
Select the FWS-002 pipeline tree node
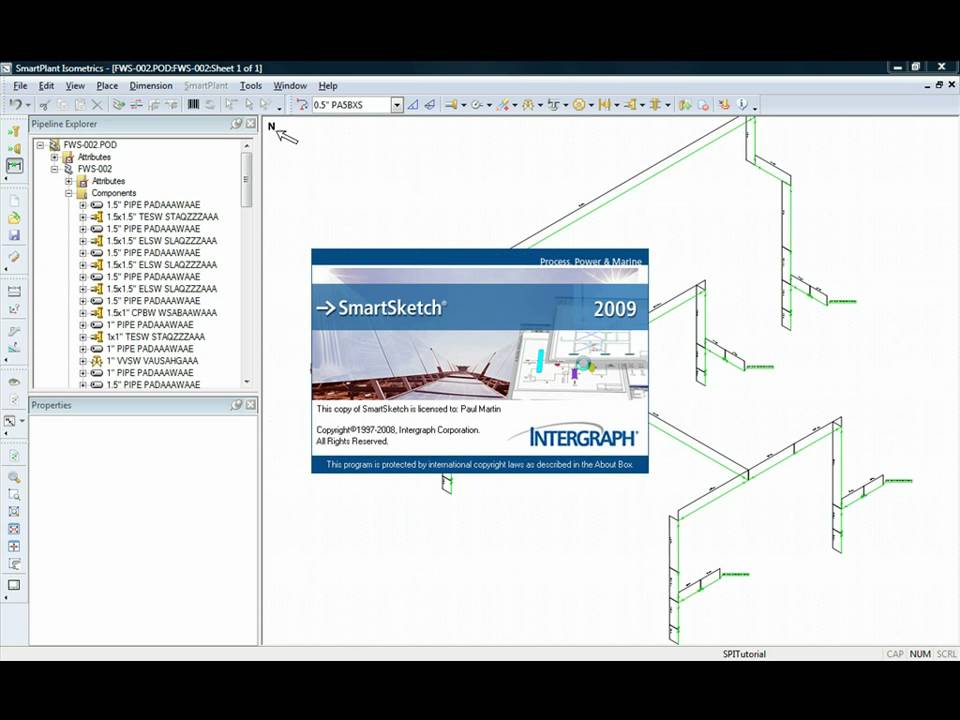(94, 169)
